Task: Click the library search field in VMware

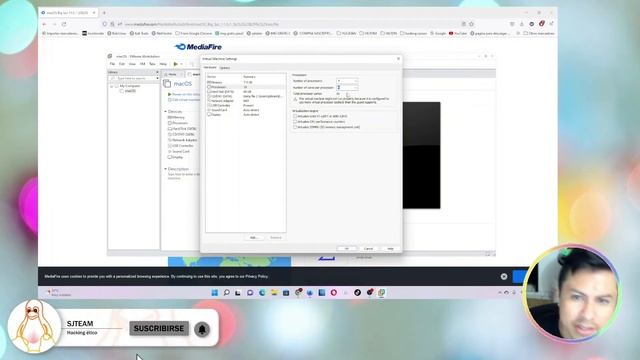Action: pos(134,78)
